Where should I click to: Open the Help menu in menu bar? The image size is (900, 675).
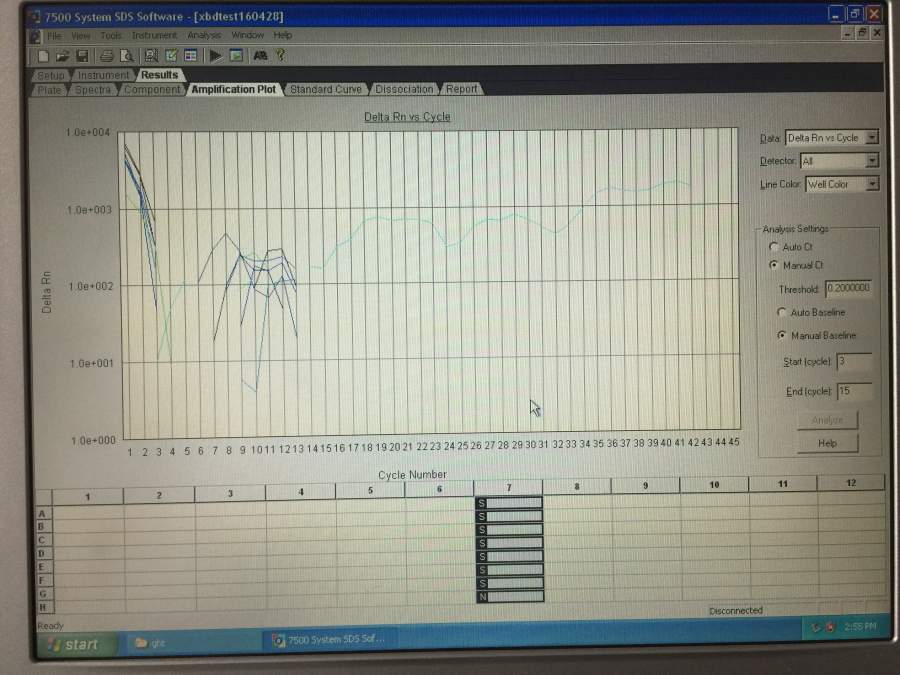click(x=282, y=36)
